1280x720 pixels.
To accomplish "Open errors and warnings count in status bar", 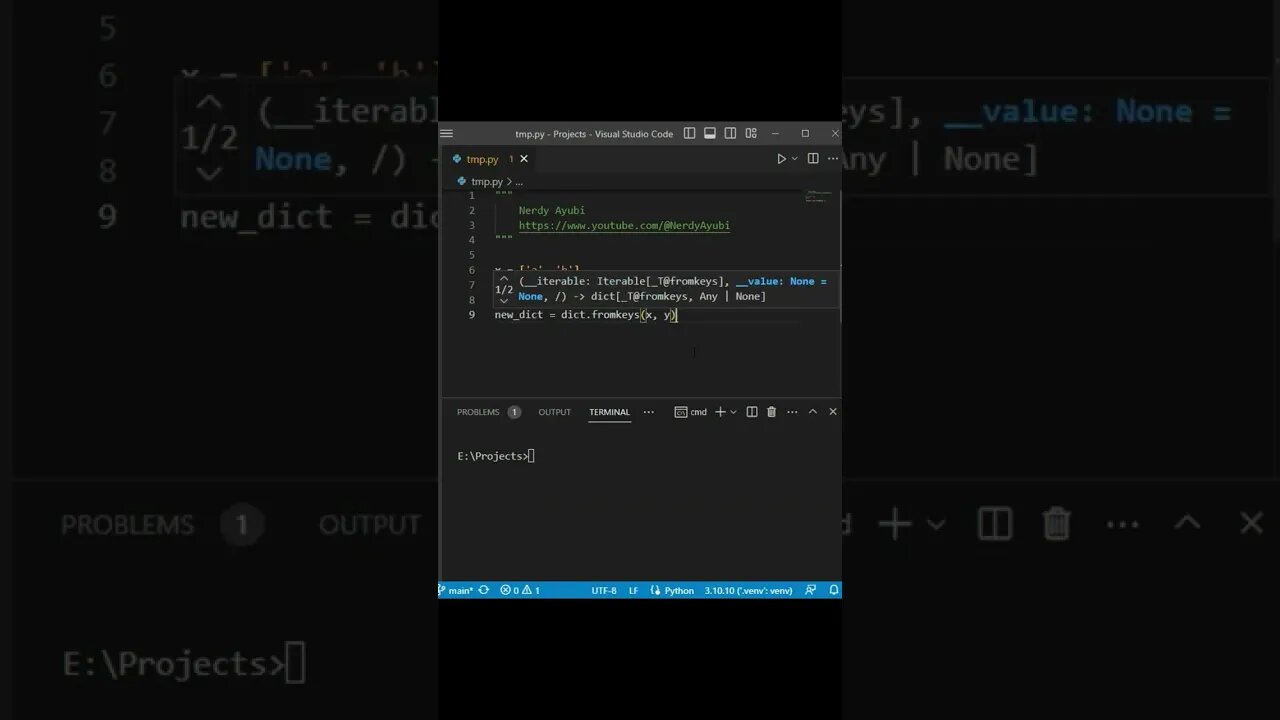I will [x=520, y=591].
